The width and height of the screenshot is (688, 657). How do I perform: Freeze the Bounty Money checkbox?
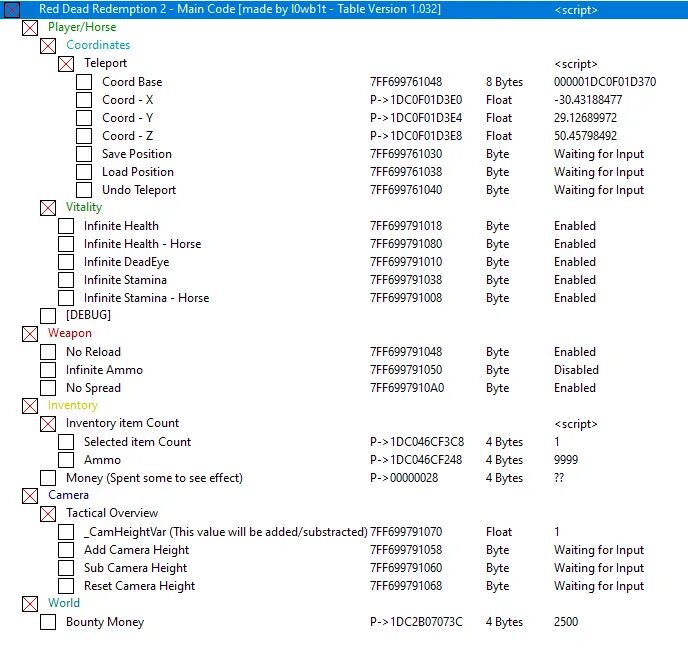48,622
